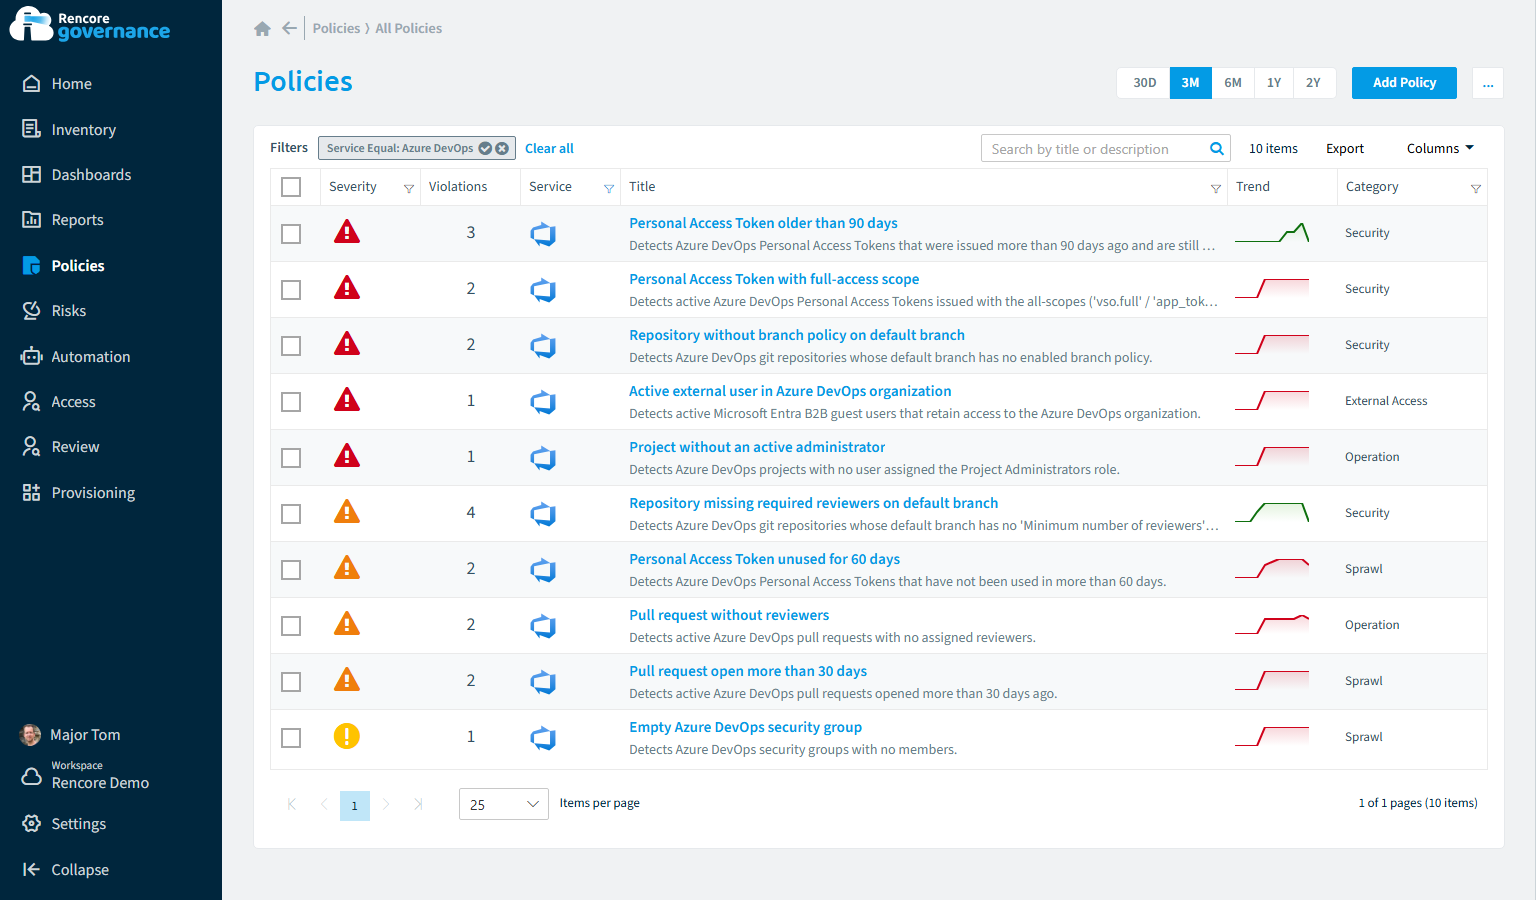Open Provisioning in sidebar

pos(79,493)
